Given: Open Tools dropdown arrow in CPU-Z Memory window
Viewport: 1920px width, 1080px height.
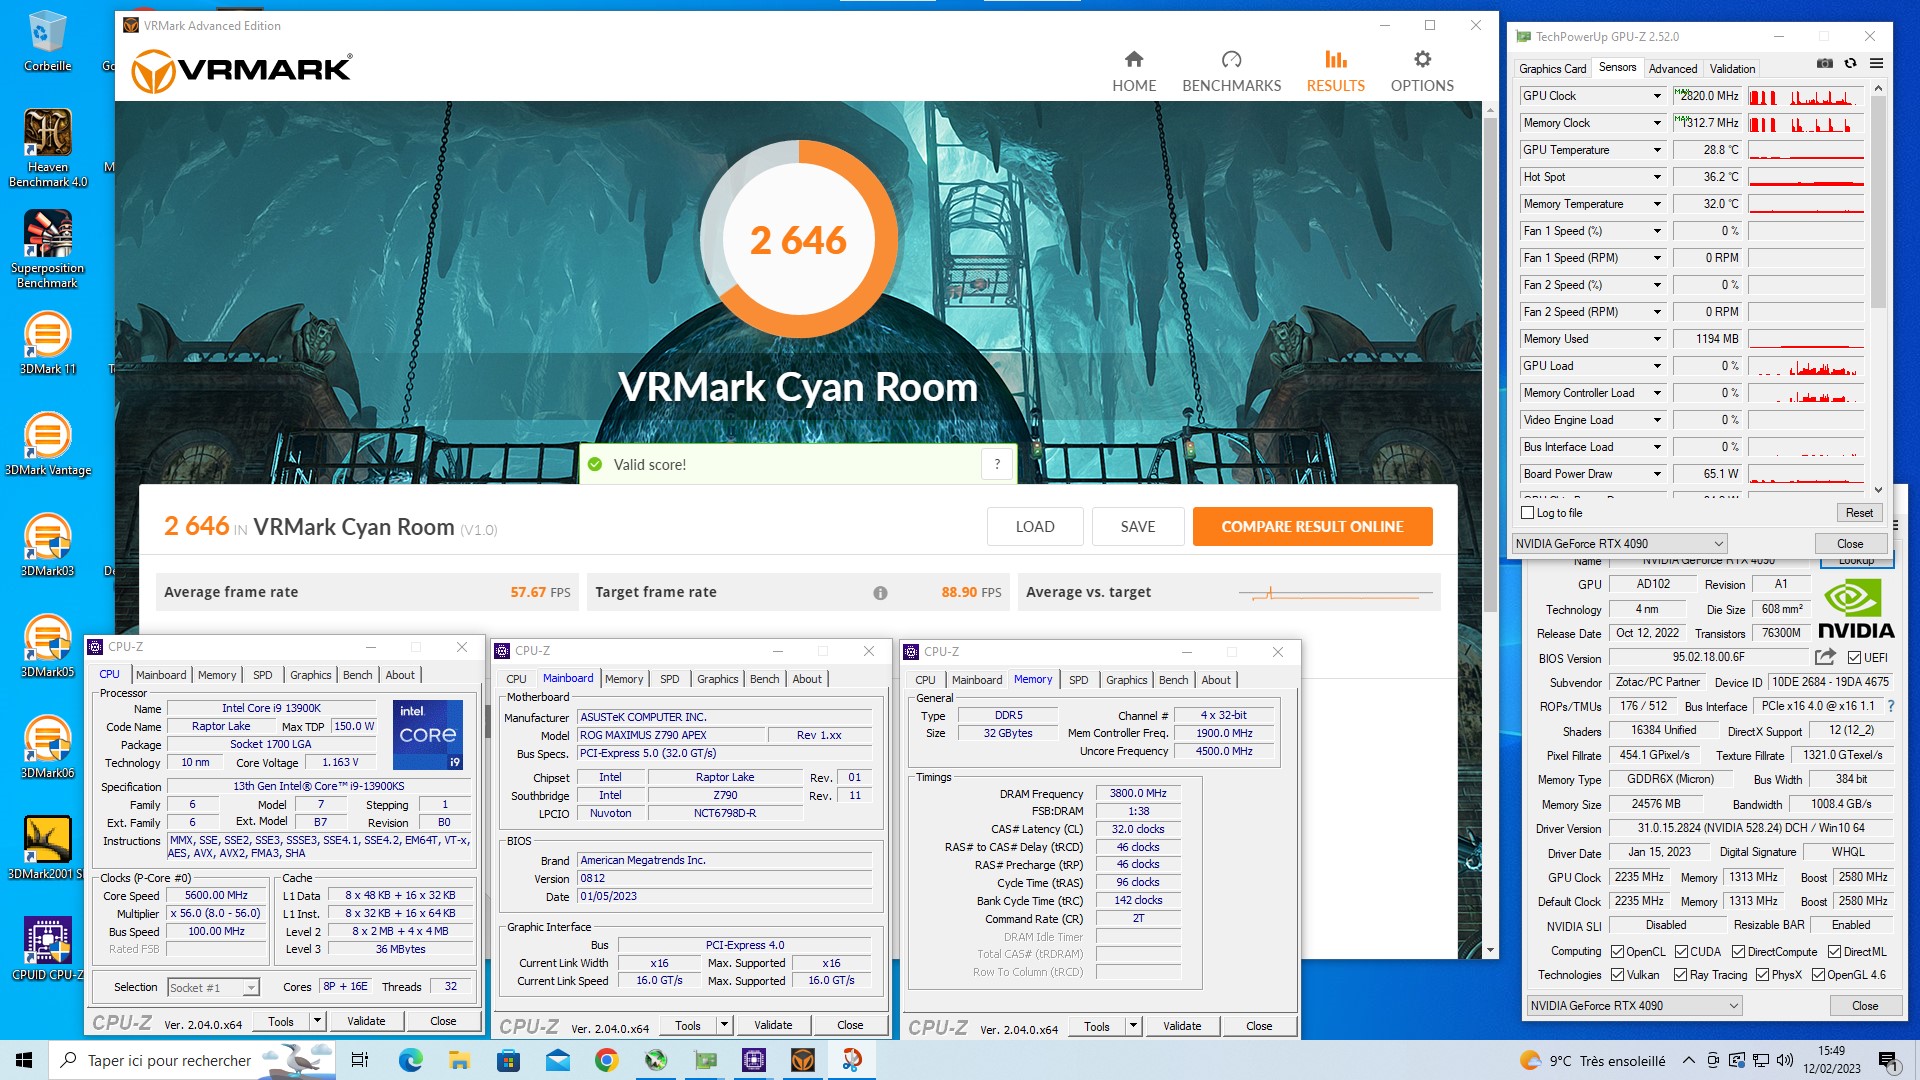Looking at the screenshot, I should 1133,1026.
